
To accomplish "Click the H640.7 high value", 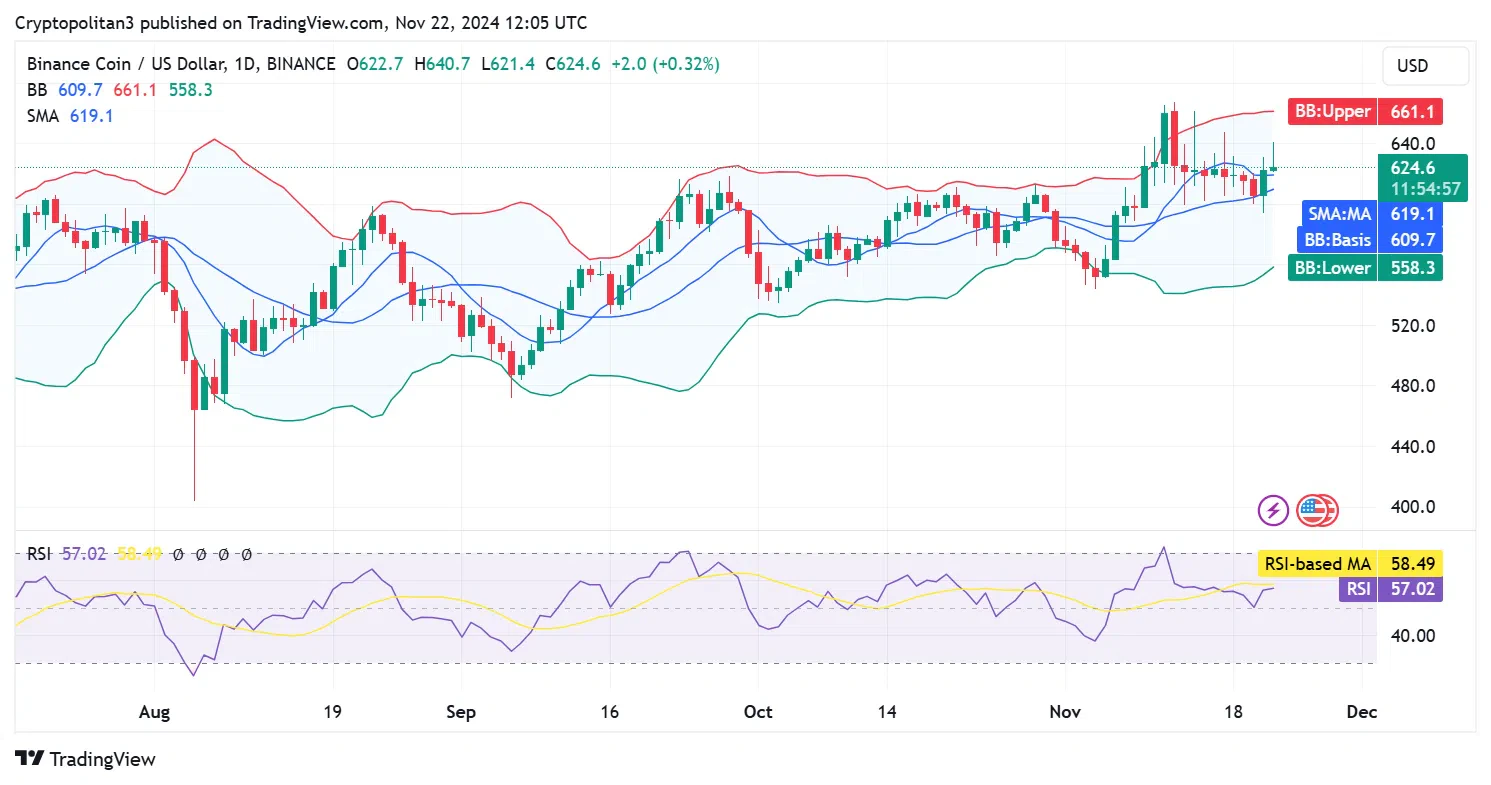I will click(x=442, y=64).
